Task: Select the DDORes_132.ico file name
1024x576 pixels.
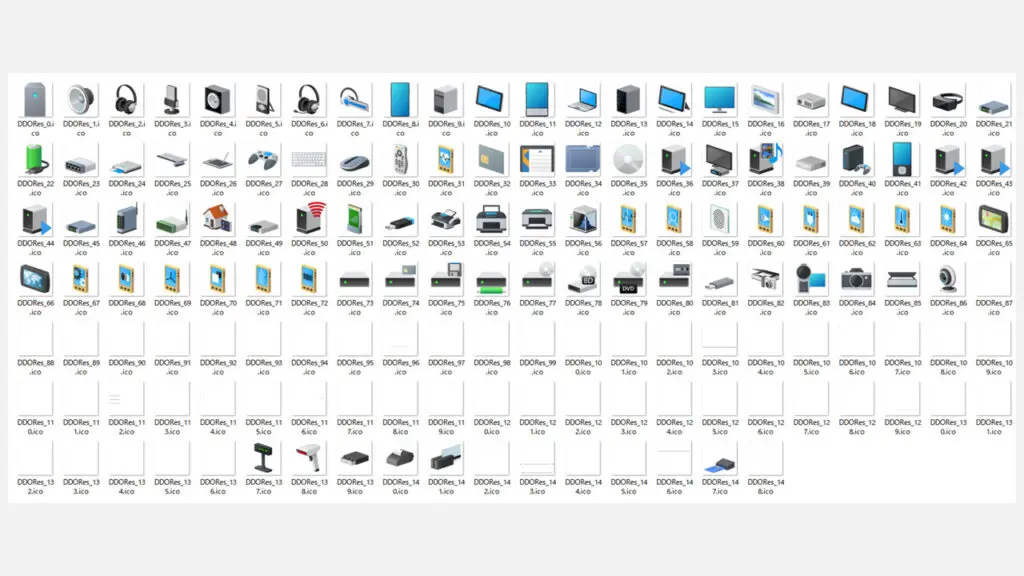Action: (35, 487)
